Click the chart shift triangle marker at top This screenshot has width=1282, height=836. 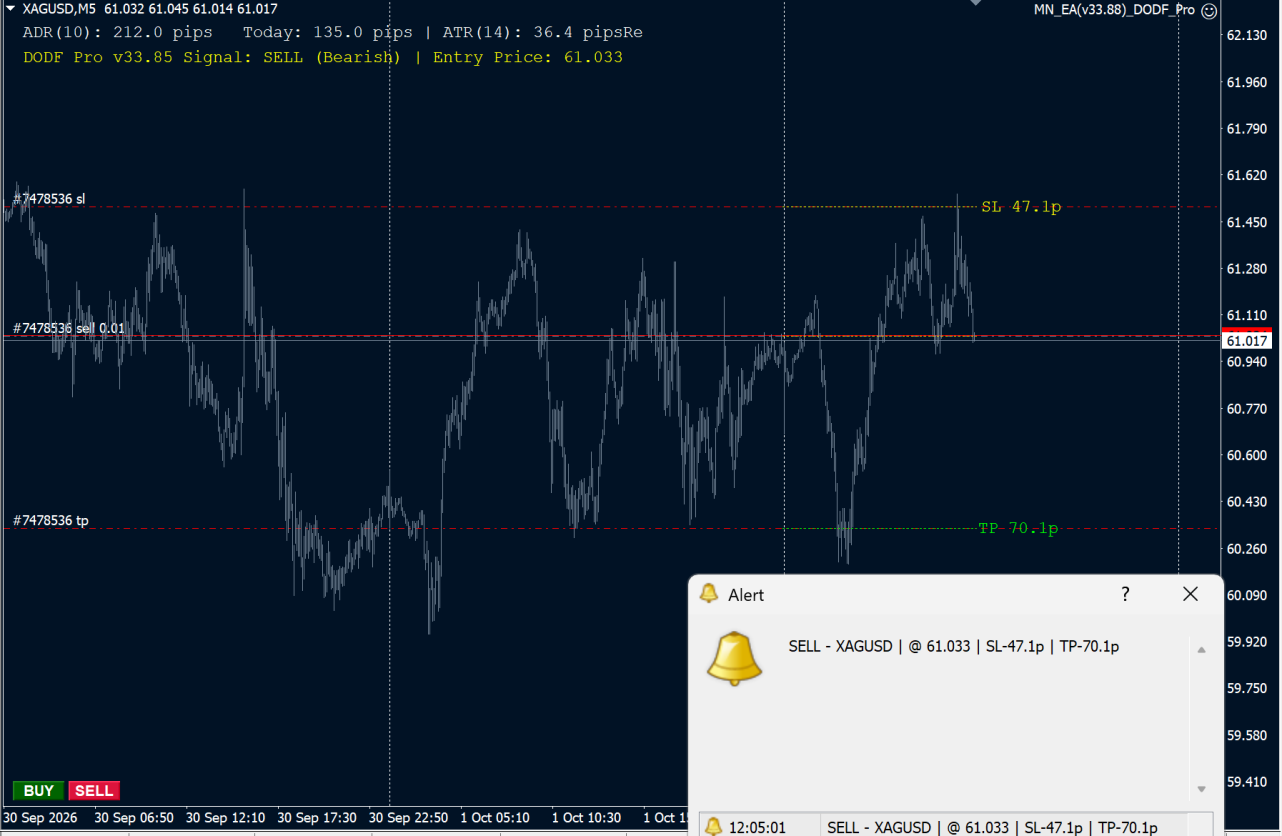976,3
